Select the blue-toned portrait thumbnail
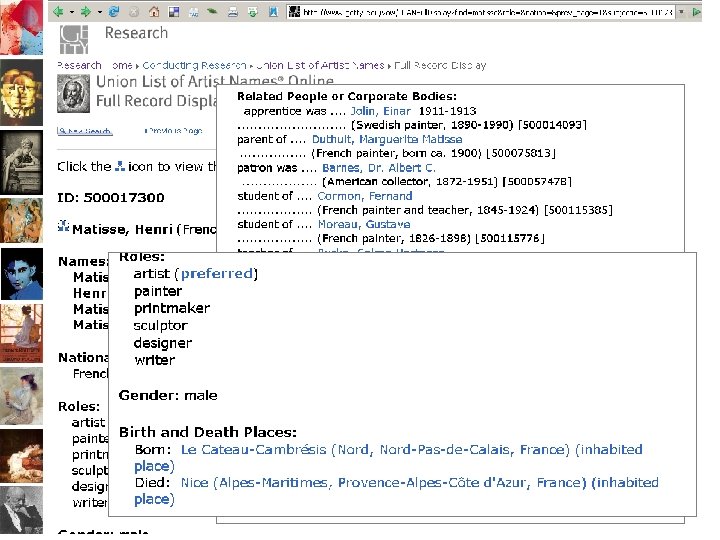Image resolution: width=720 pixels, height=540 pixels. pyautogui.click(x=22, y=274)
